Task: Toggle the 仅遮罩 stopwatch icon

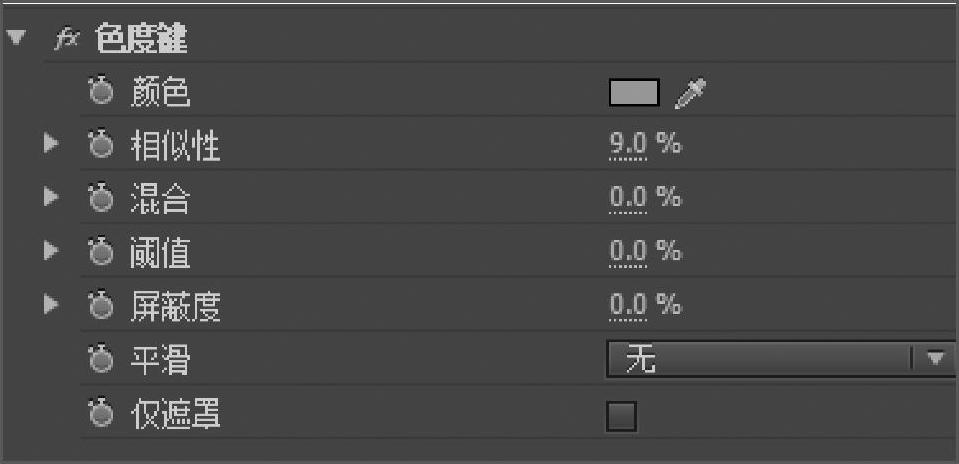Action: [100, 413]
